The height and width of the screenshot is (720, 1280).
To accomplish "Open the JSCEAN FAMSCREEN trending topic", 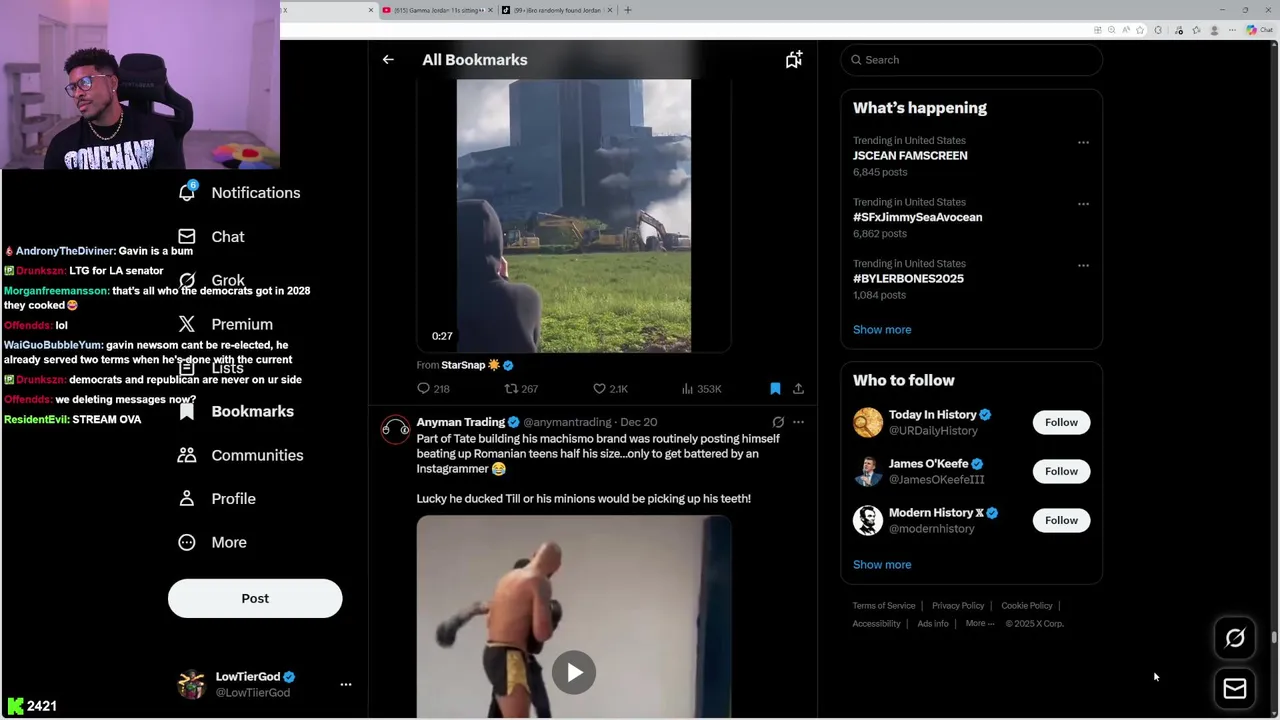I will (x=910, y=156).
